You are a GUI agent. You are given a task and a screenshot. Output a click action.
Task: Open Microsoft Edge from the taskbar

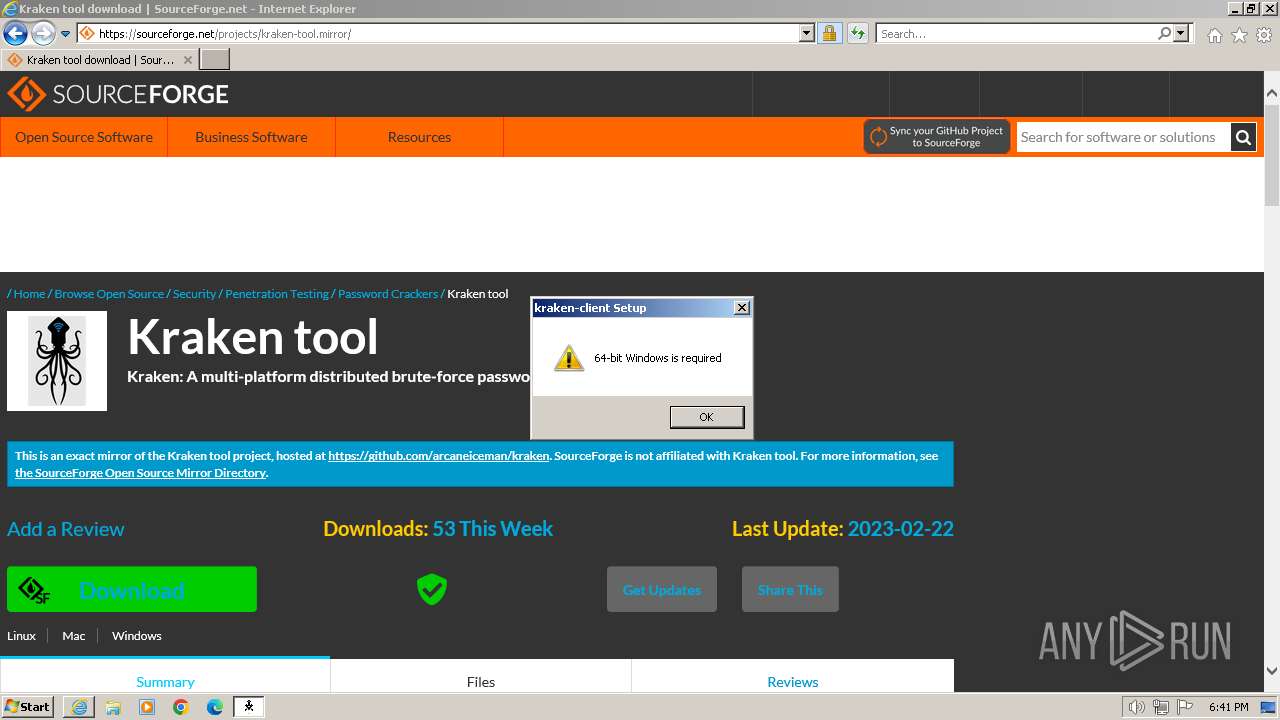tap(215, 707)
